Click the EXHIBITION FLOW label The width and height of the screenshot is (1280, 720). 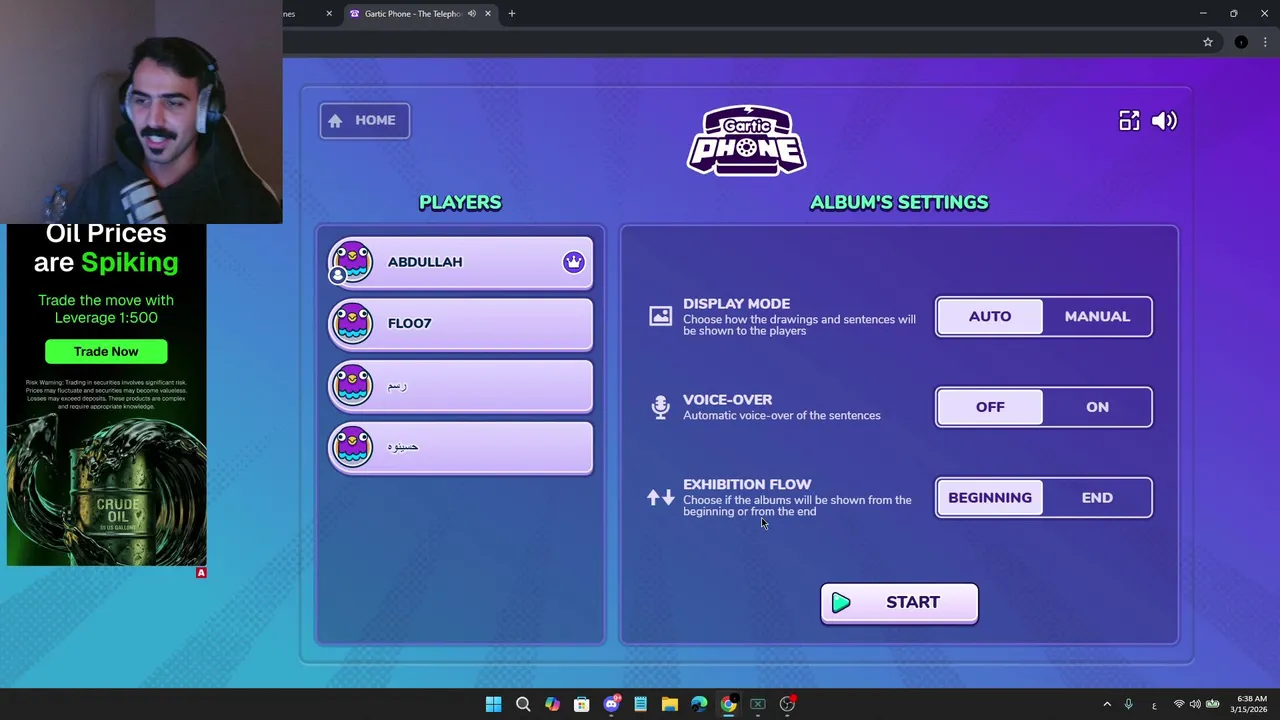(x=747, y=484)
